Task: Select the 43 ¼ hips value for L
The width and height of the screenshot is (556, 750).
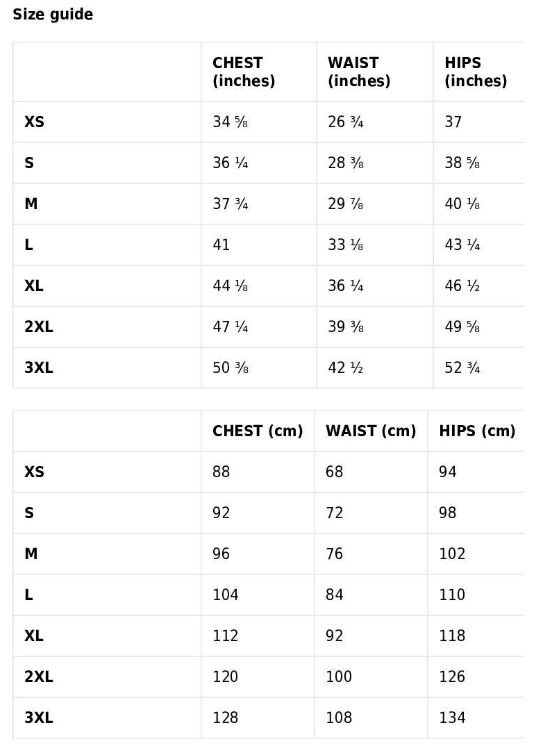Action: (462, 245)
